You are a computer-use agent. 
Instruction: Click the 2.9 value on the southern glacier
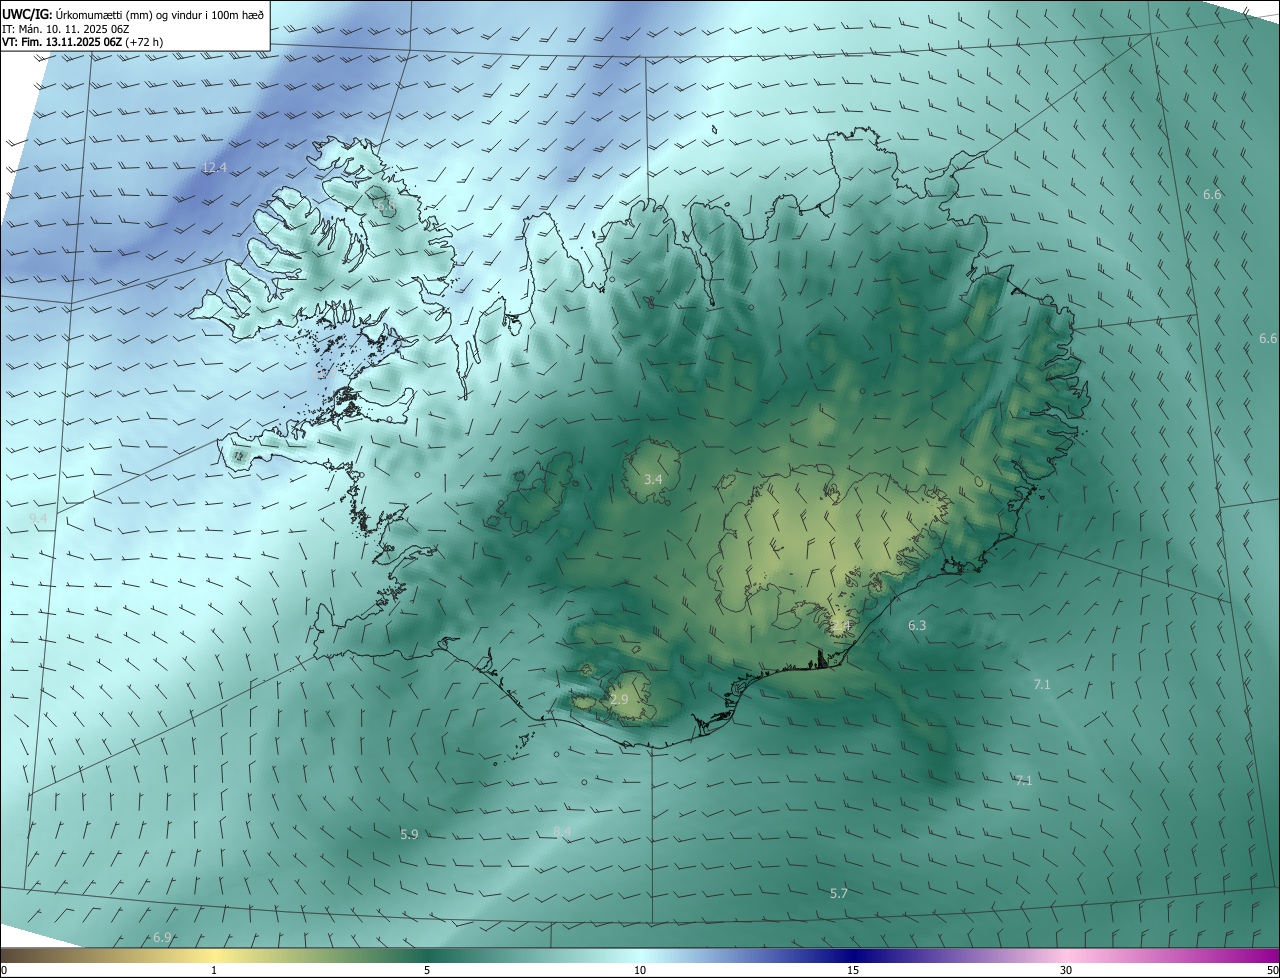(619, 700)
